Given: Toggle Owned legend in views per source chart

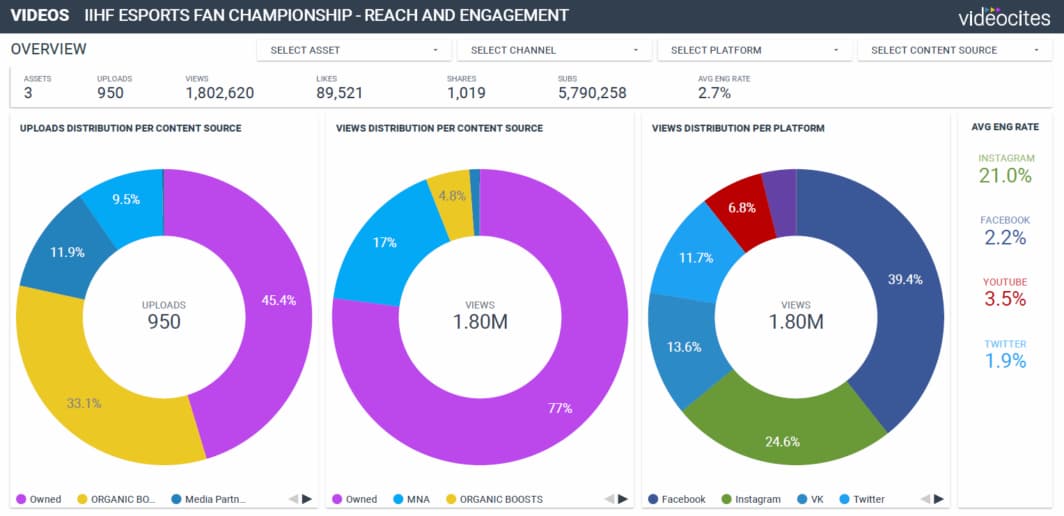Looking at the screenshot, I should [x=354, y=499].
